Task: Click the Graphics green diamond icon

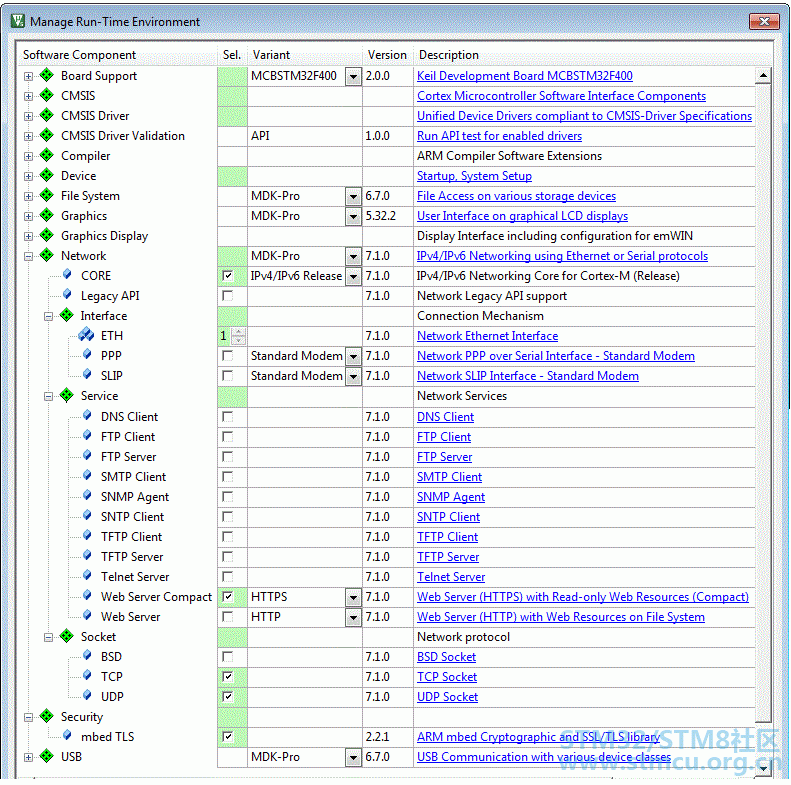Action: (x=47, y=215)
